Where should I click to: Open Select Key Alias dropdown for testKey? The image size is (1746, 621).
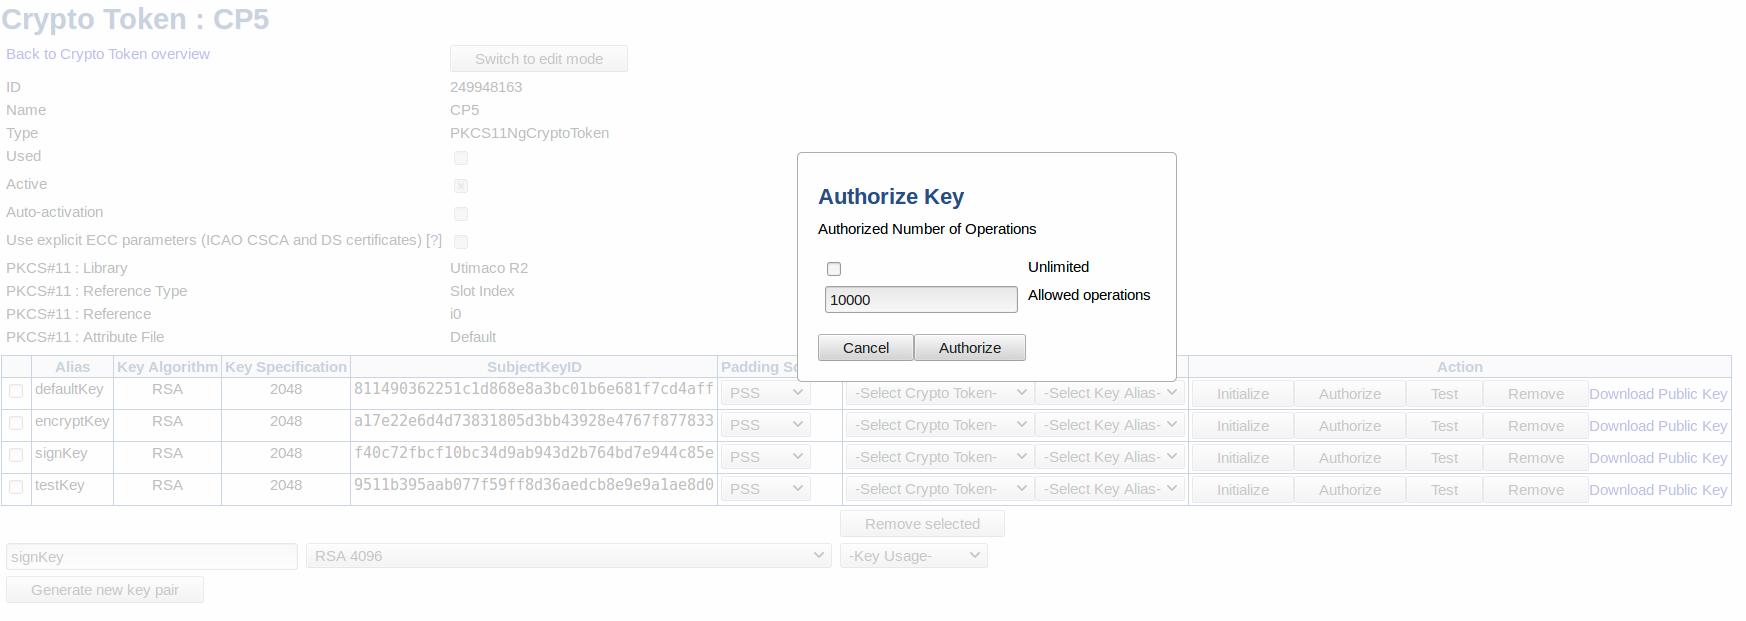coord(1110,489)
